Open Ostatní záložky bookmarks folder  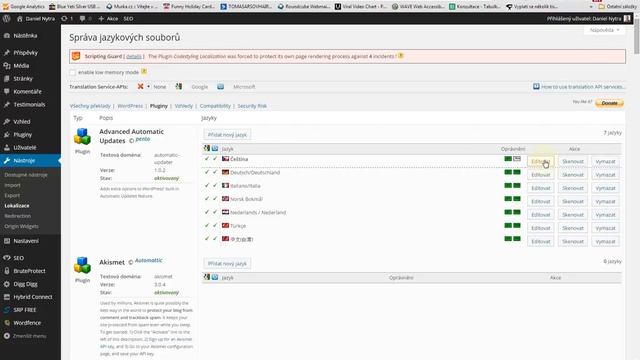click(617, 7)
